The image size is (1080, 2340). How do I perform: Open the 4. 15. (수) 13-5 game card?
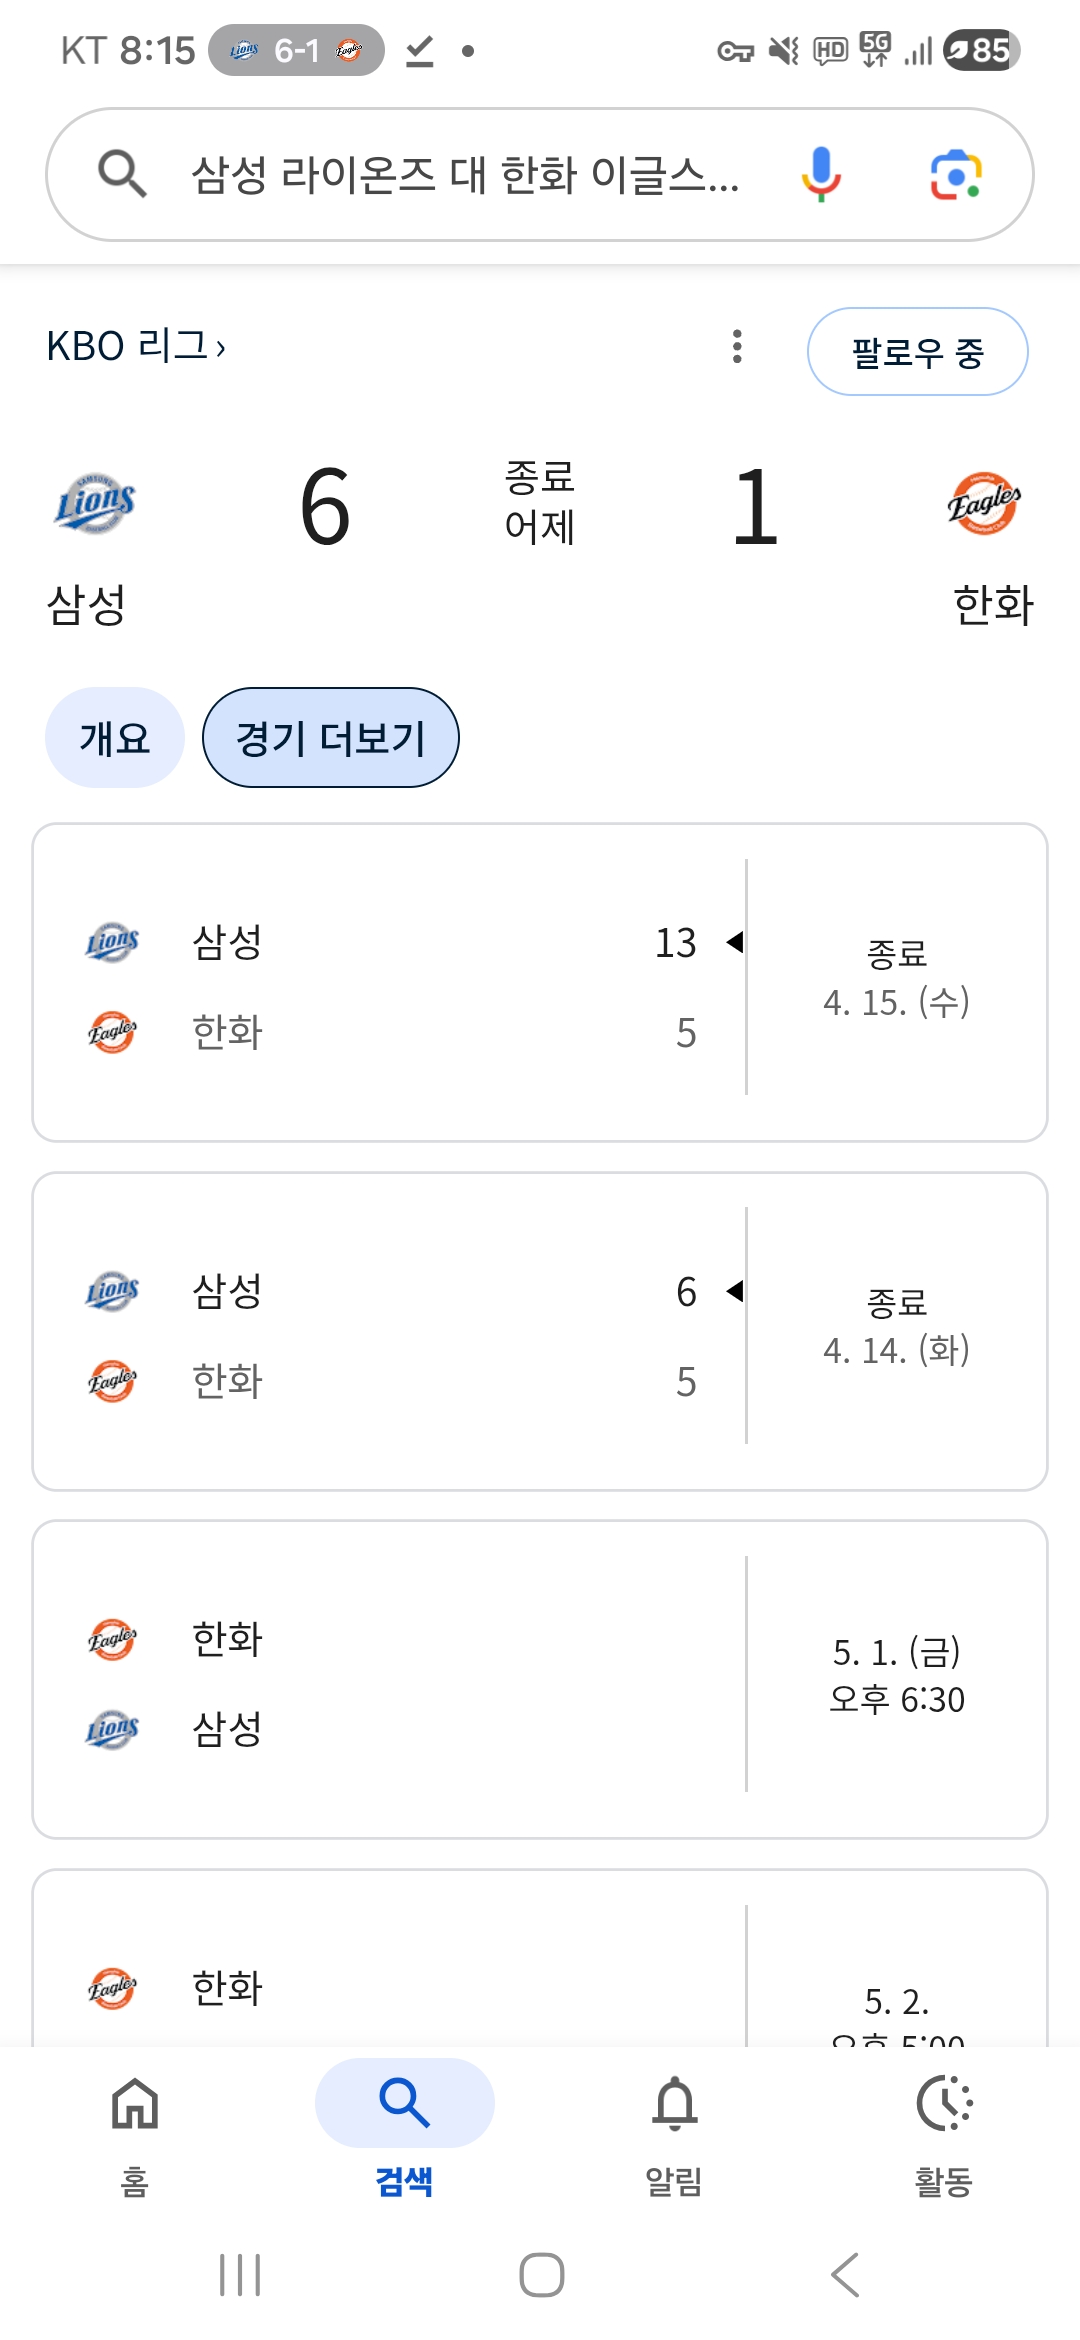click(x=540, y=982)
